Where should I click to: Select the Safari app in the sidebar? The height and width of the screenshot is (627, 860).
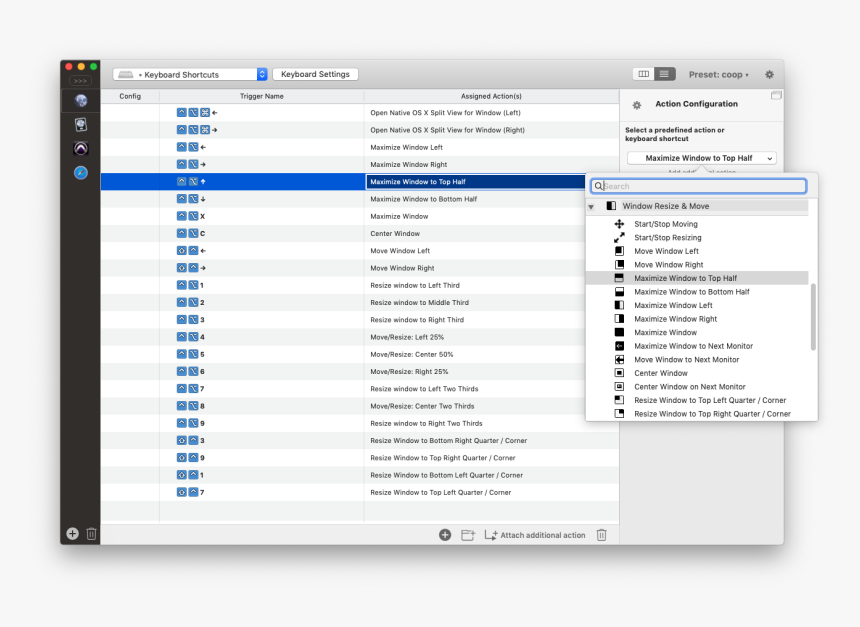click(x=80, y=173)
